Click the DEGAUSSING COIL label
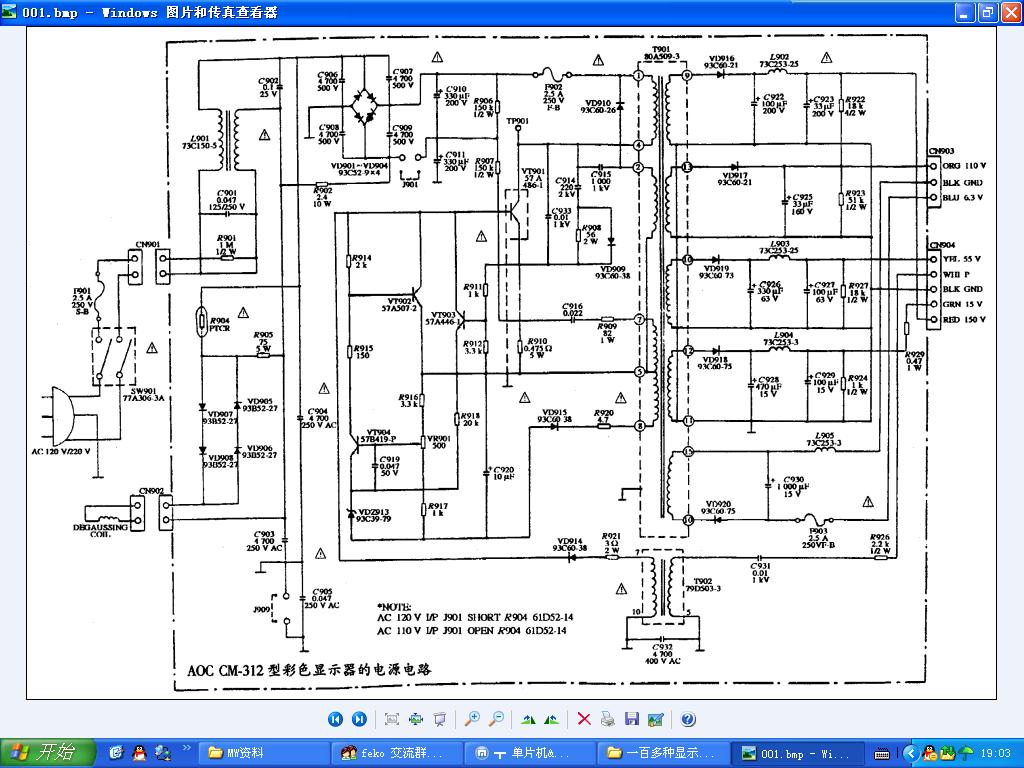1024x768 pixels. tap(100, 530)
